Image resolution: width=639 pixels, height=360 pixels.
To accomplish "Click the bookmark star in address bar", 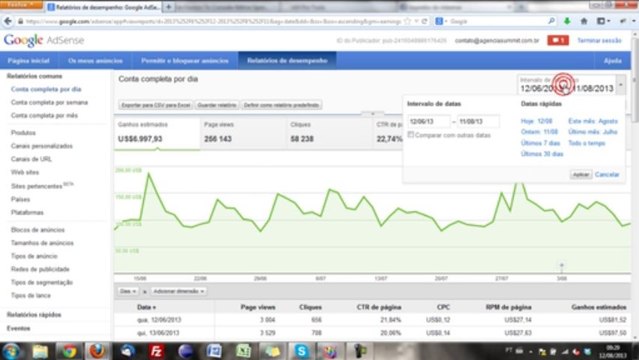I will pos(407,21).
